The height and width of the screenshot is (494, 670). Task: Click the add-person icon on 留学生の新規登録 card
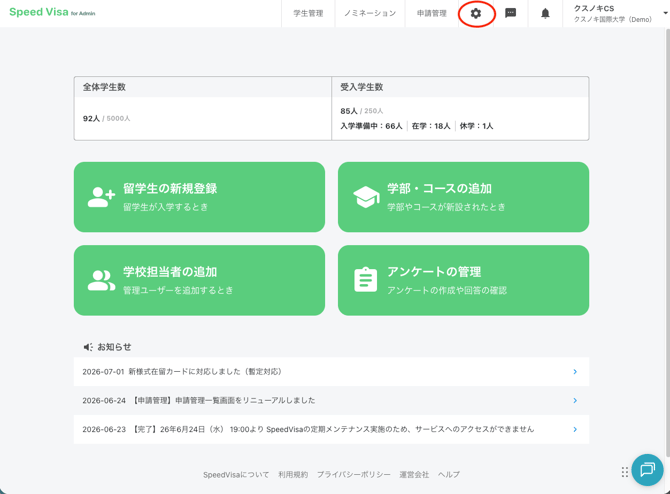click(101, 197)
